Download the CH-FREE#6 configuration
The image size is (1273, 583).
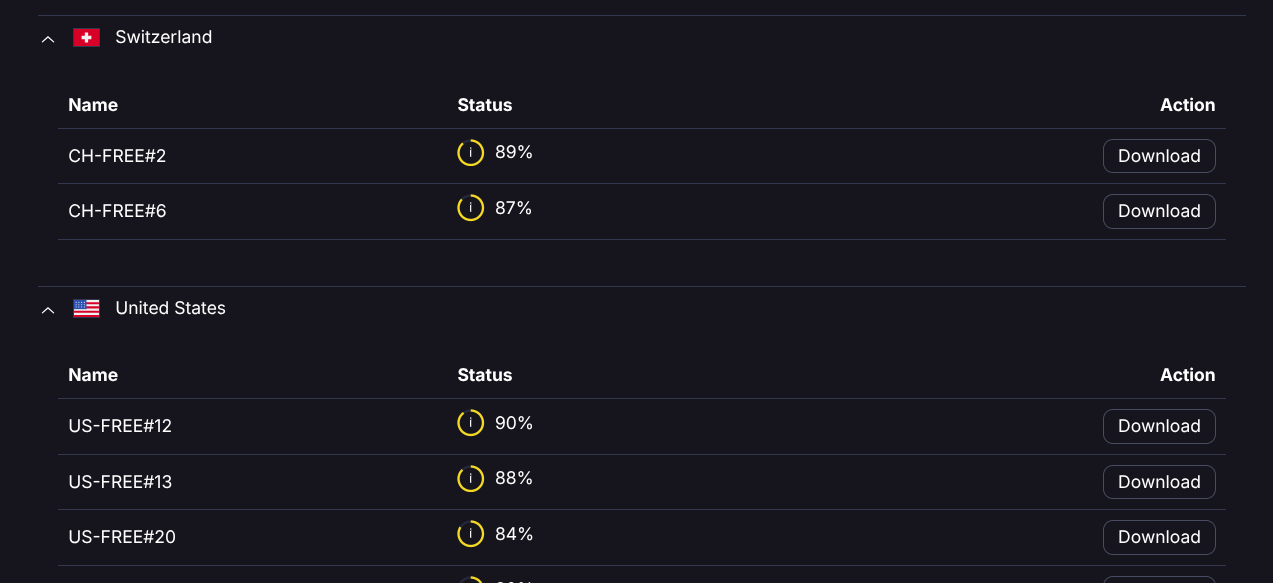point(1158,211)
